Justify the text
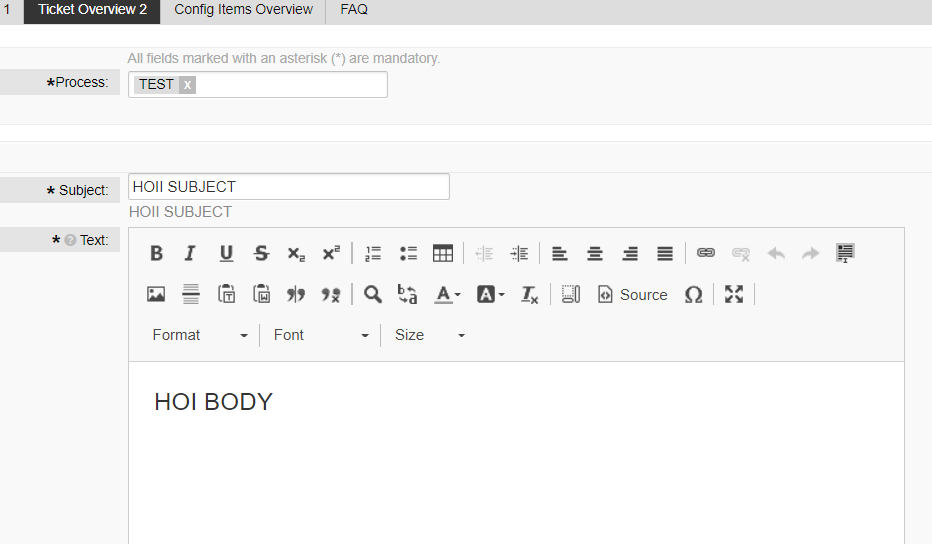 coord(665,253)
